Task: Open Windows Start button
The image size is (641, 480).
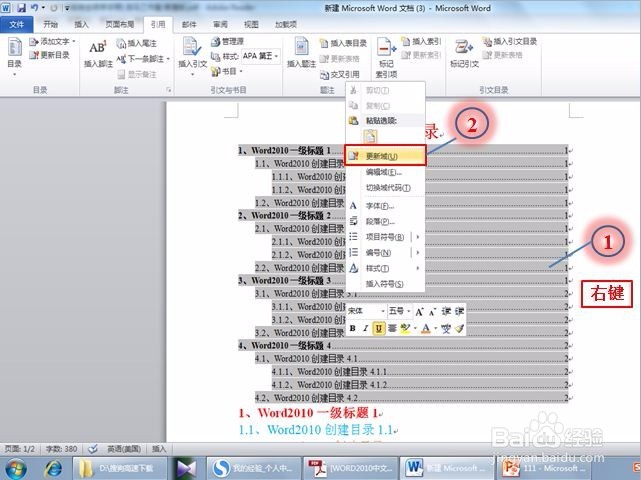Action: click(15, 469)
